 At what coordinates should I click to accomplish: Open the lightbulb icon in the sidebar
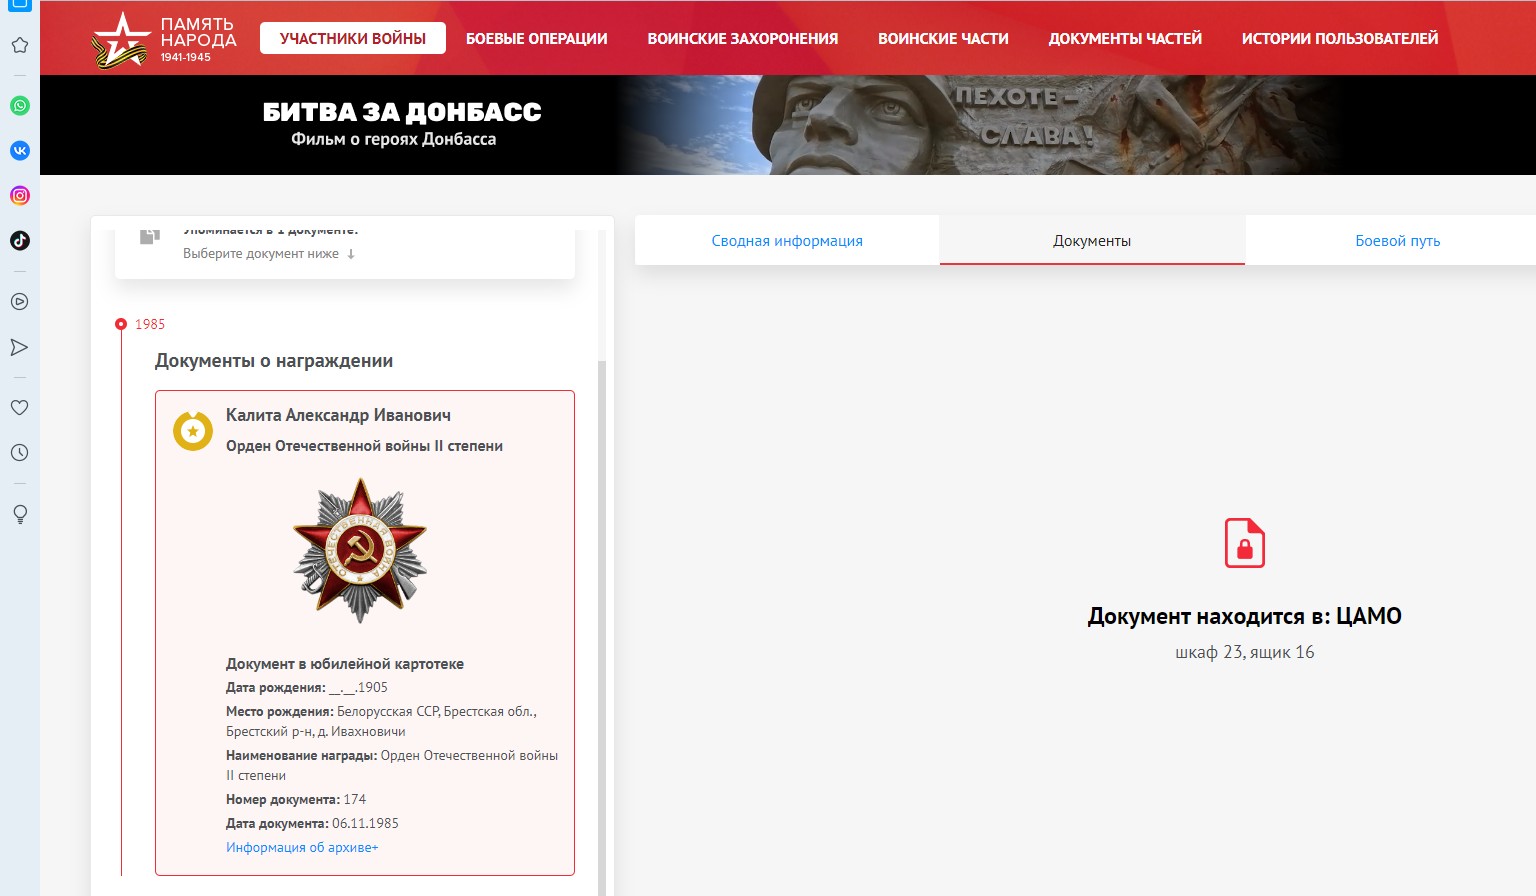19,514
